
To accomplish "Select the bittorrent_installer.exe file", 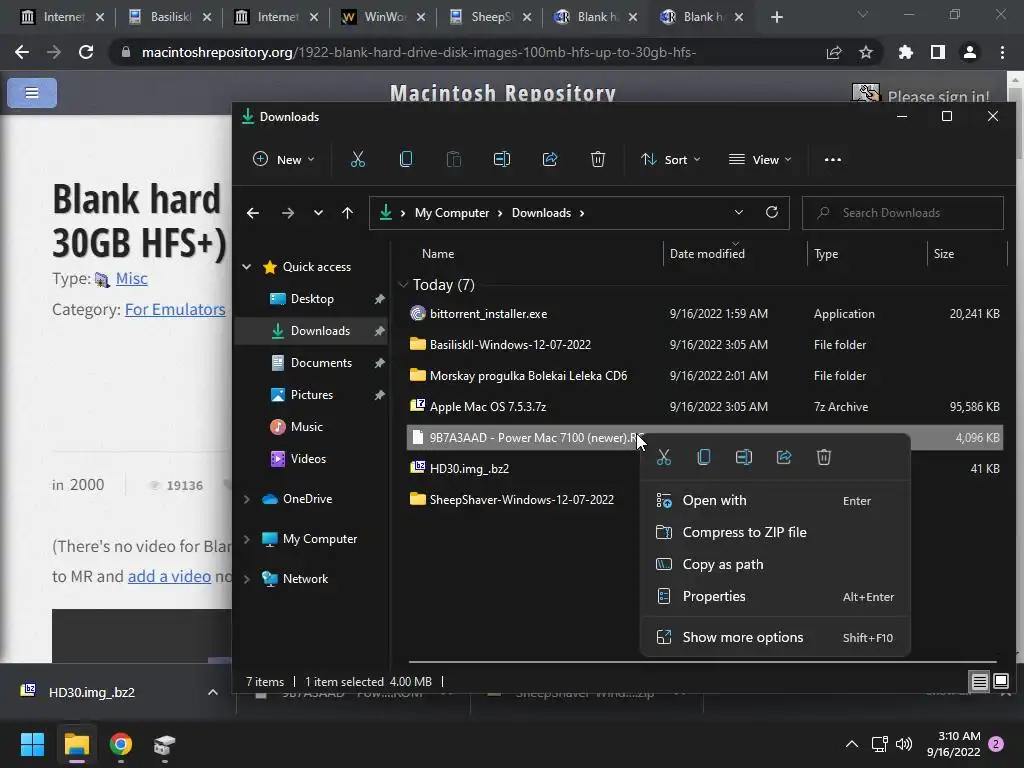I will [705, 314].
